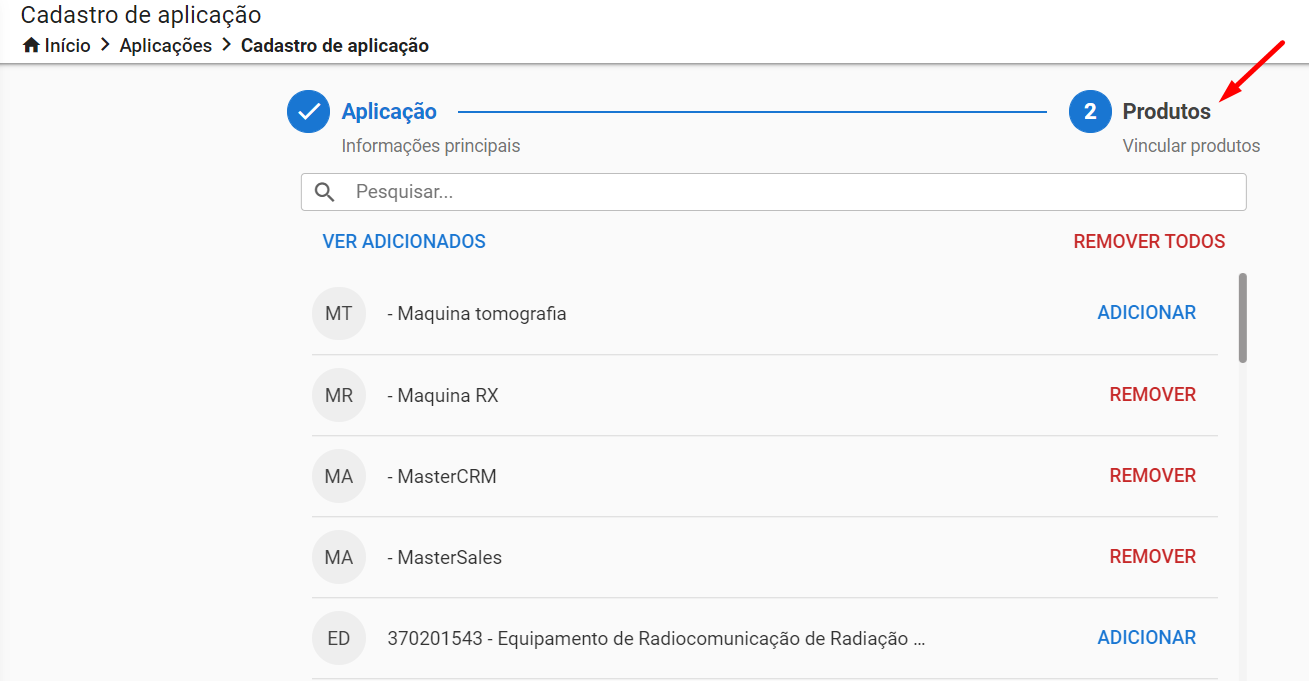Click the ED avatar for Equipamento de Radiocomunicação

[x=339, y=638]
